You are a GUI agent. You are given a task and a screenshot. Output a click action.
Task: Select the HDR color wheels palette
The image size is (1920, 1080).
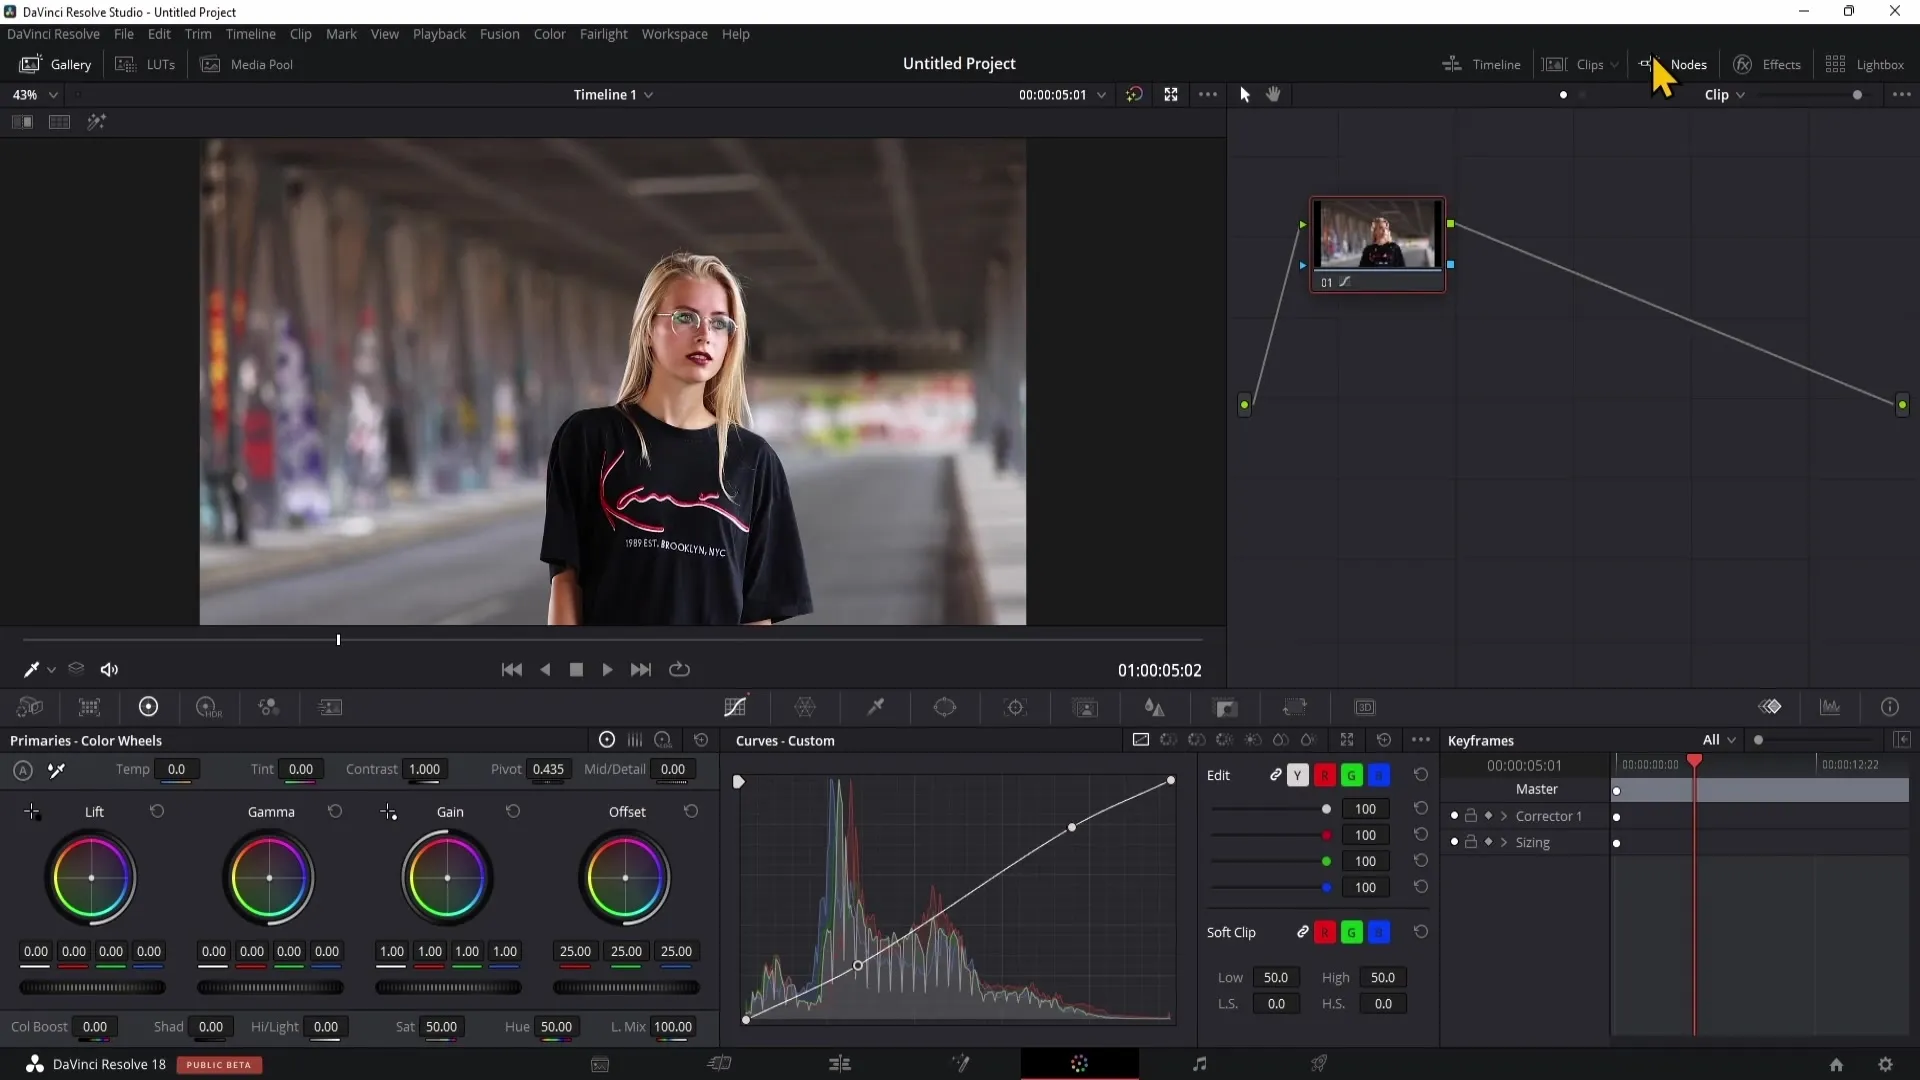208,707
